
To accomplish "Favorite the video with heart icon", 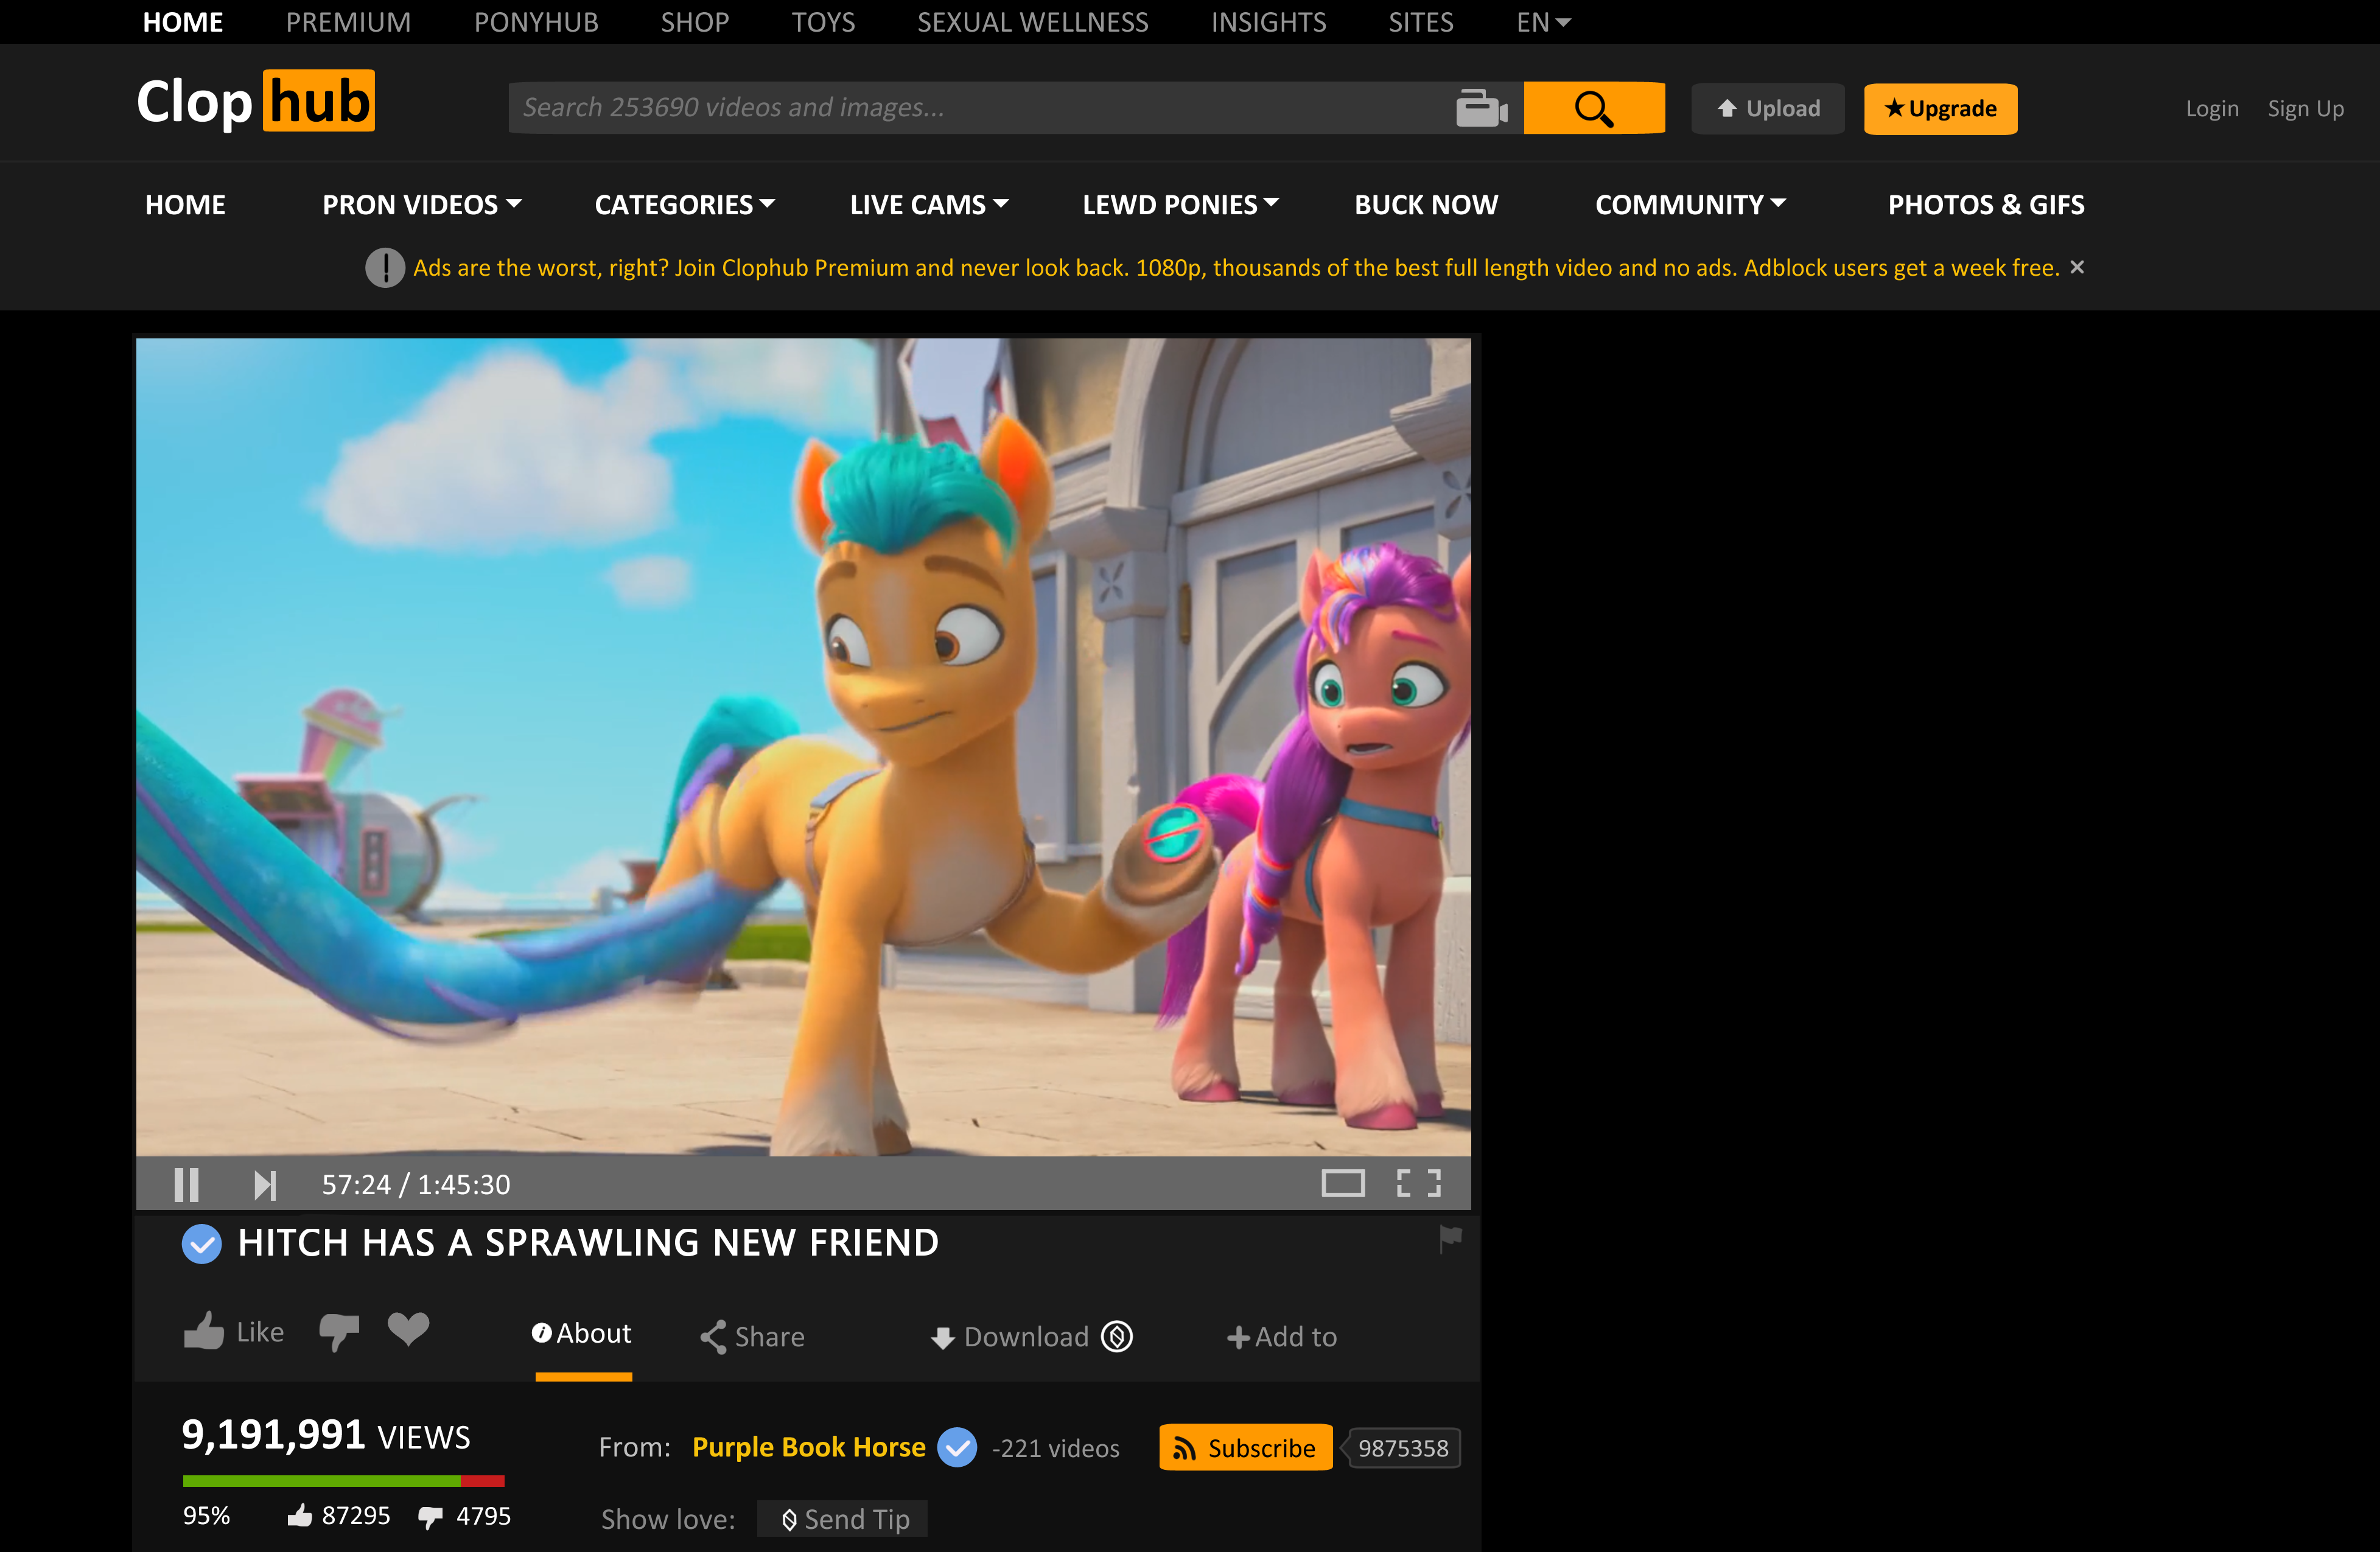I will tap(408, 1329).
